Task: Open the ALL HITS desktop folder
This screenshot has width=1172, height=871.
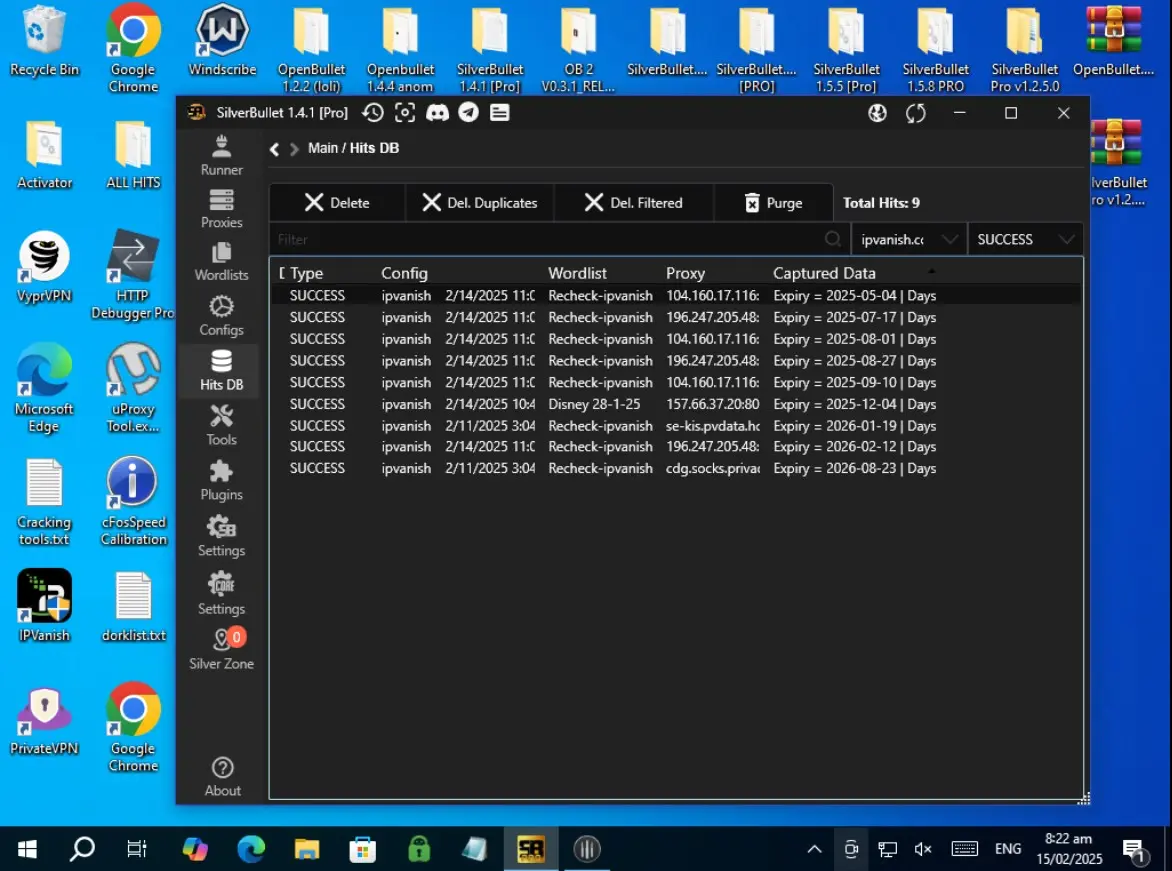Action: coord(133,154)
